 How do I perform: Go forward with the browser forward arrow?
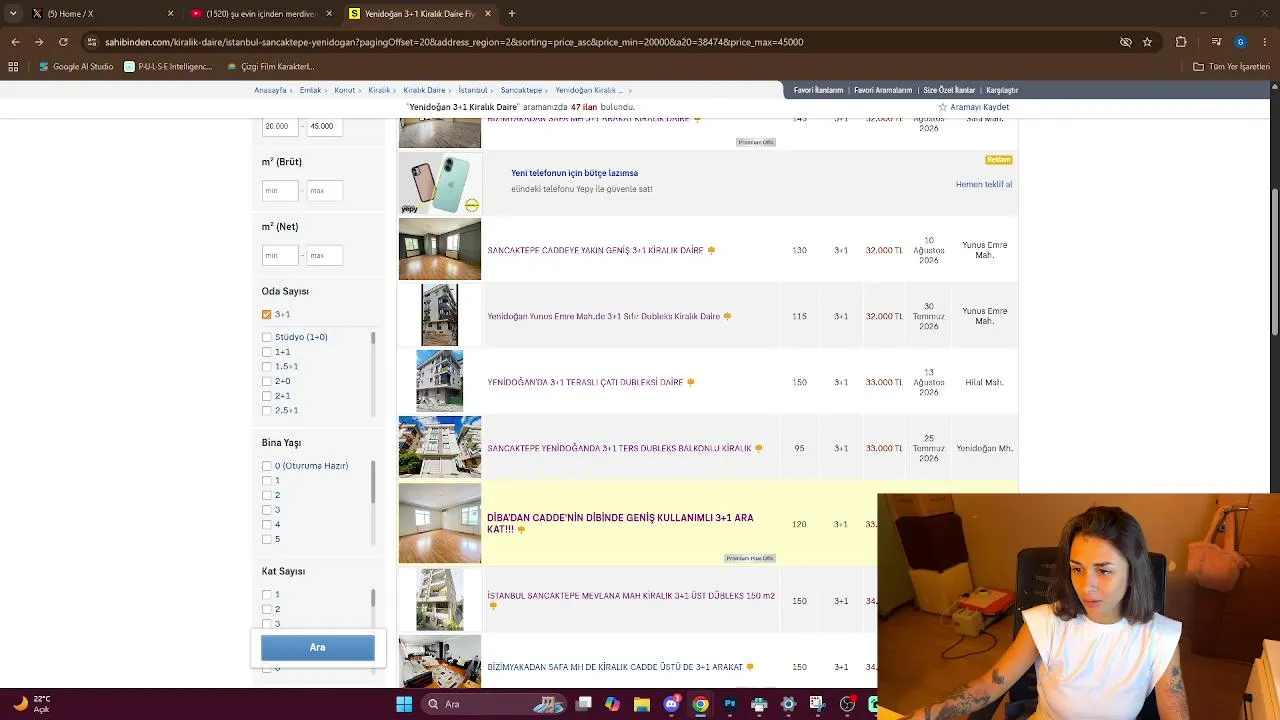39,42
